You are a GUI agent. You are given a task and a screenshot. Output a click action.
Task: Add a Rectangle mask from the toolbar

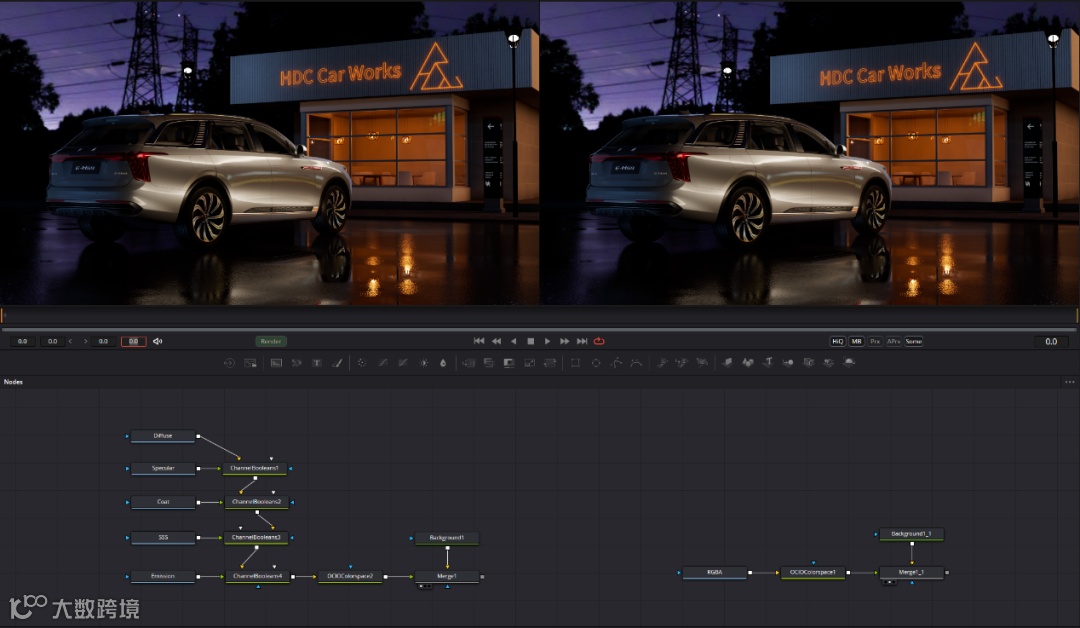tap(575, 363)
